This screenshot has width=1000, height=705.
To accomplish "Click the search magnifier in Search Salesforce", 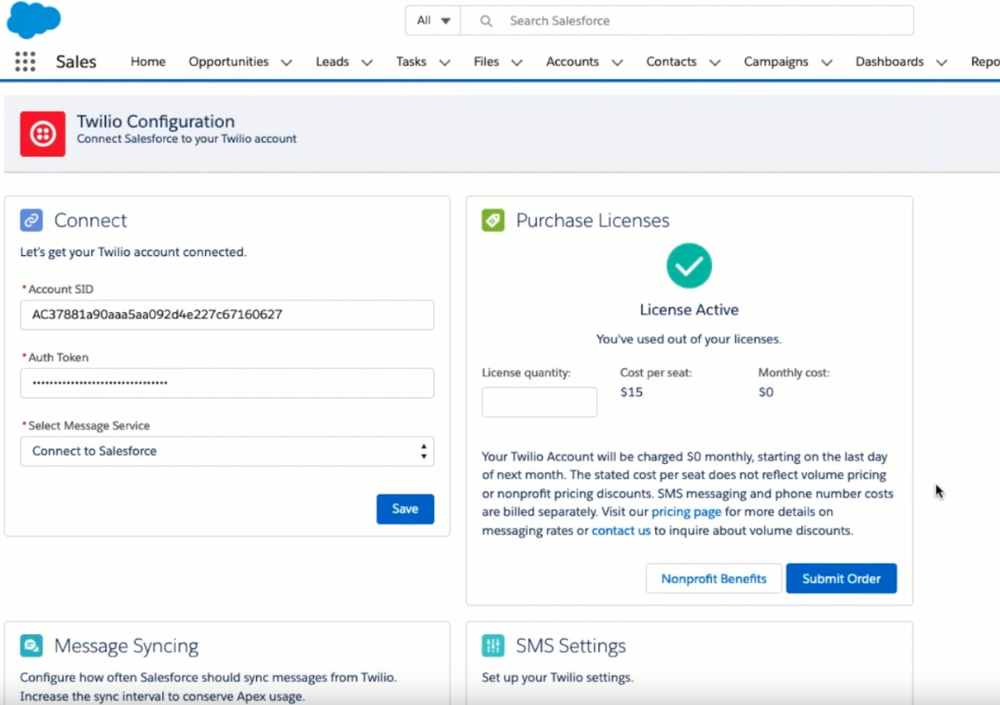I will coord(485,20).
